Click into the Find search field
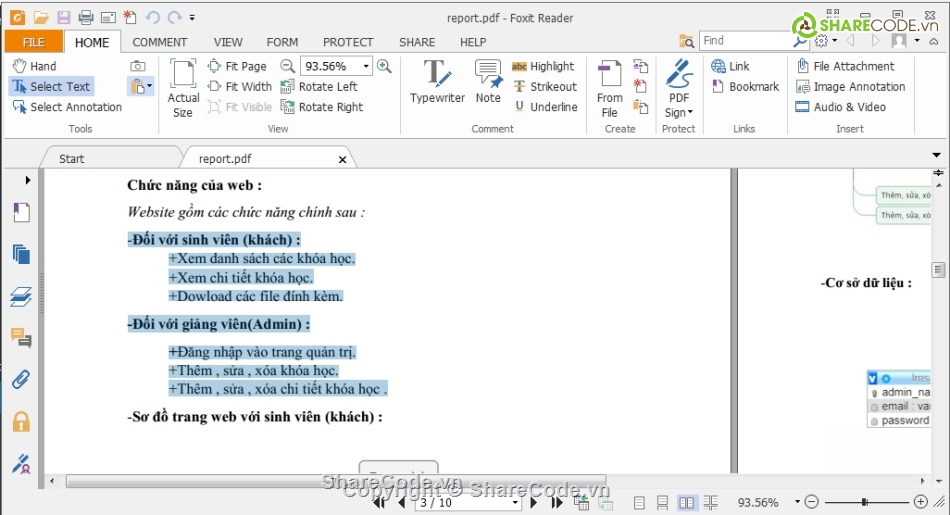 point(745,41)
